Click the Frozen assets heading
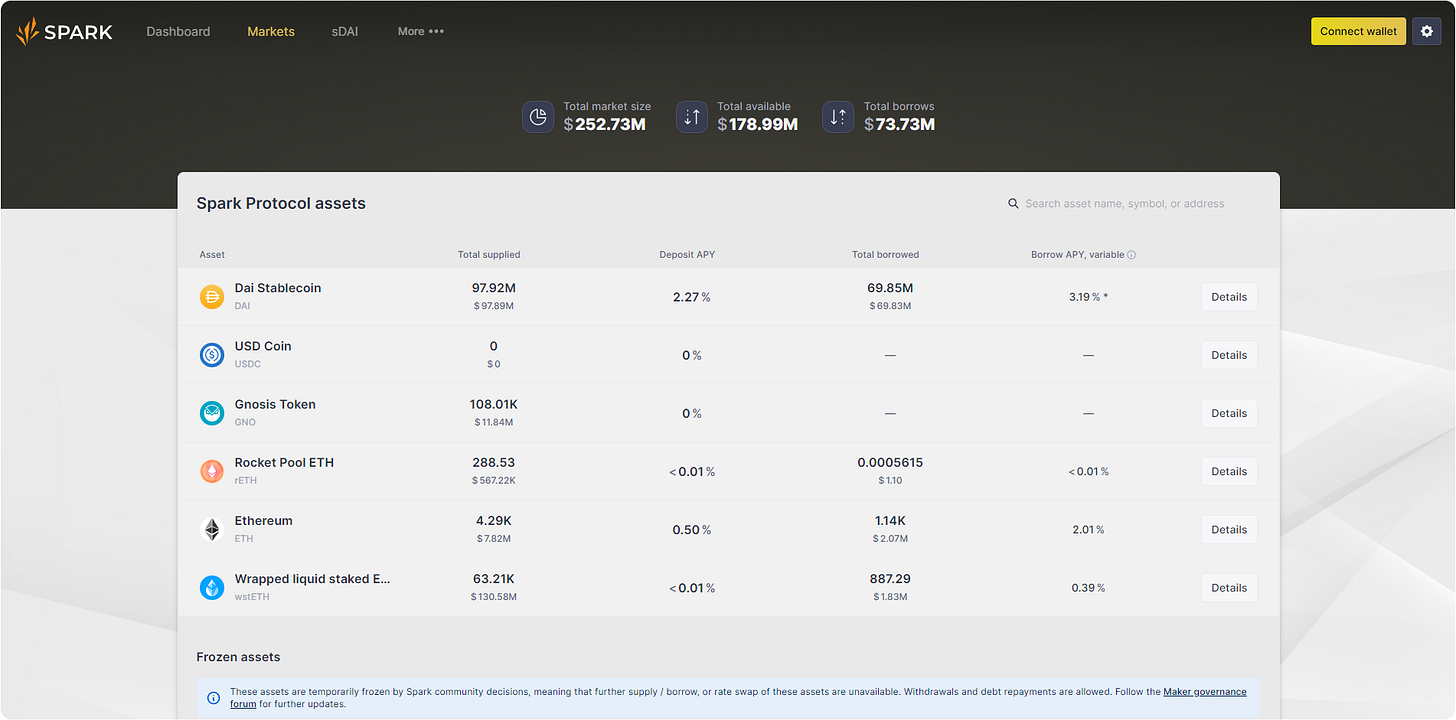The width and height of the screenshot is (1456, 720). point(238,657)
